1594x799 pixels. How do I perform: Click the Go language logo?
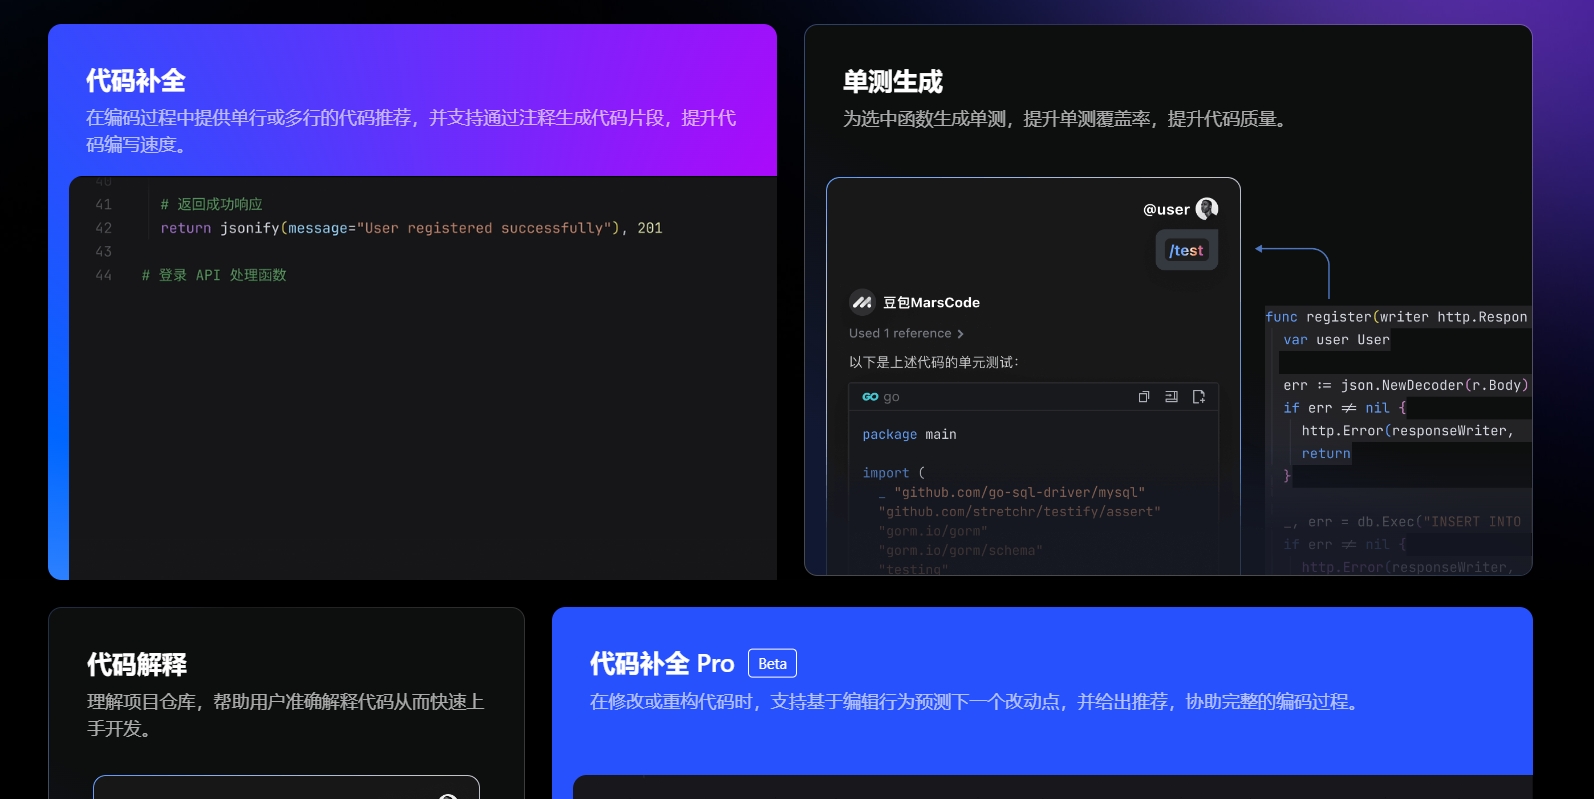870,397
